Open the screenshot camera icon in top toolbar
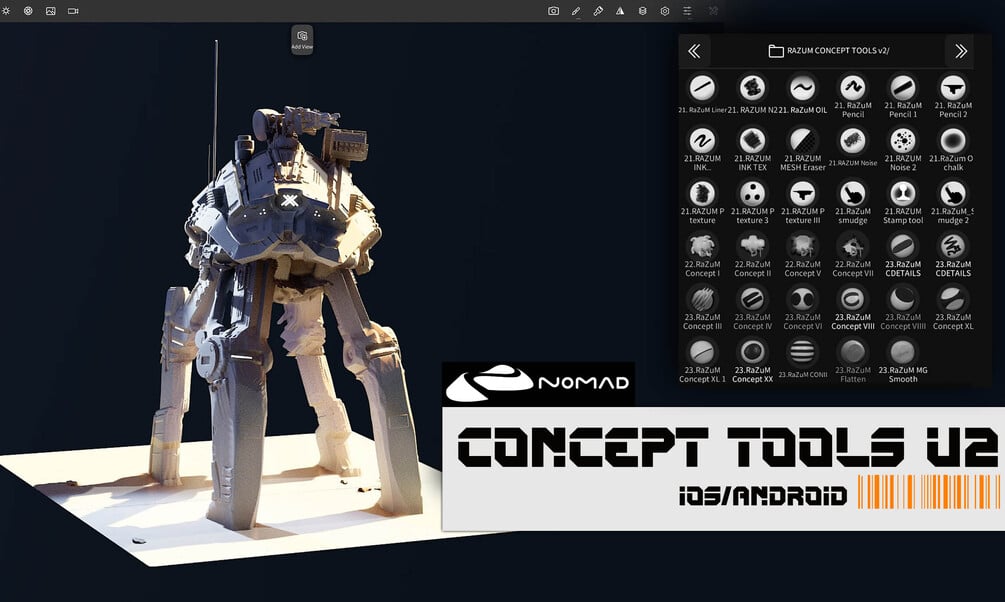The height and width of the screenshot is (602, 1005). tap(553, 11)
